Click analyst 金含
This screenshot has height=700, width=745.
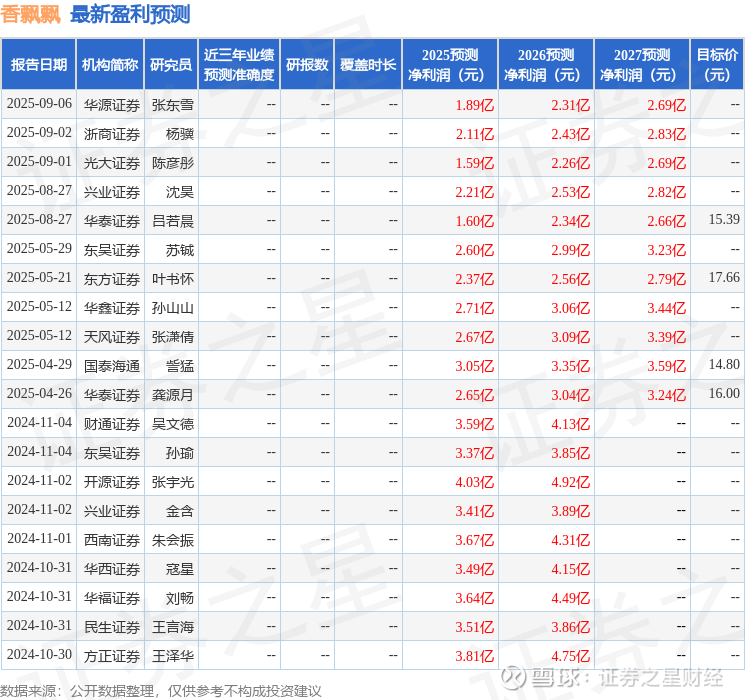pyautogui.click(x=180, y=511)
